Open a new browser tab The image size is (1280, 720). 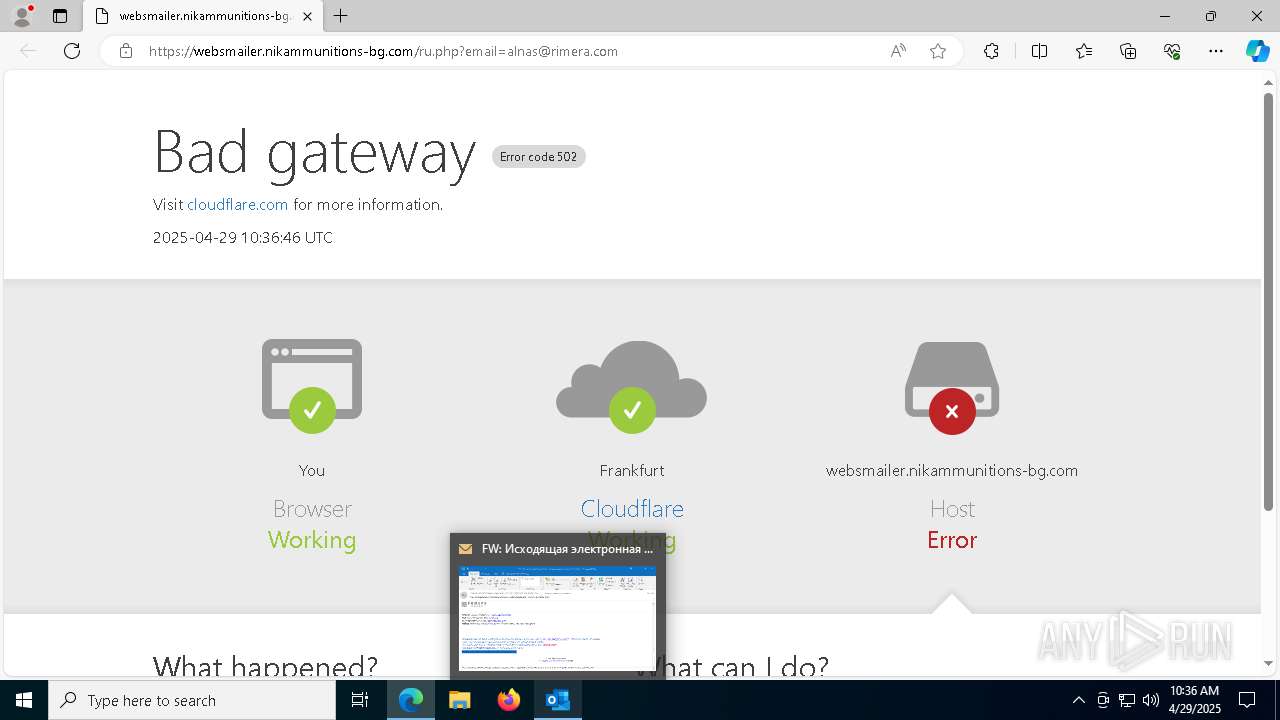click(341, 16)
